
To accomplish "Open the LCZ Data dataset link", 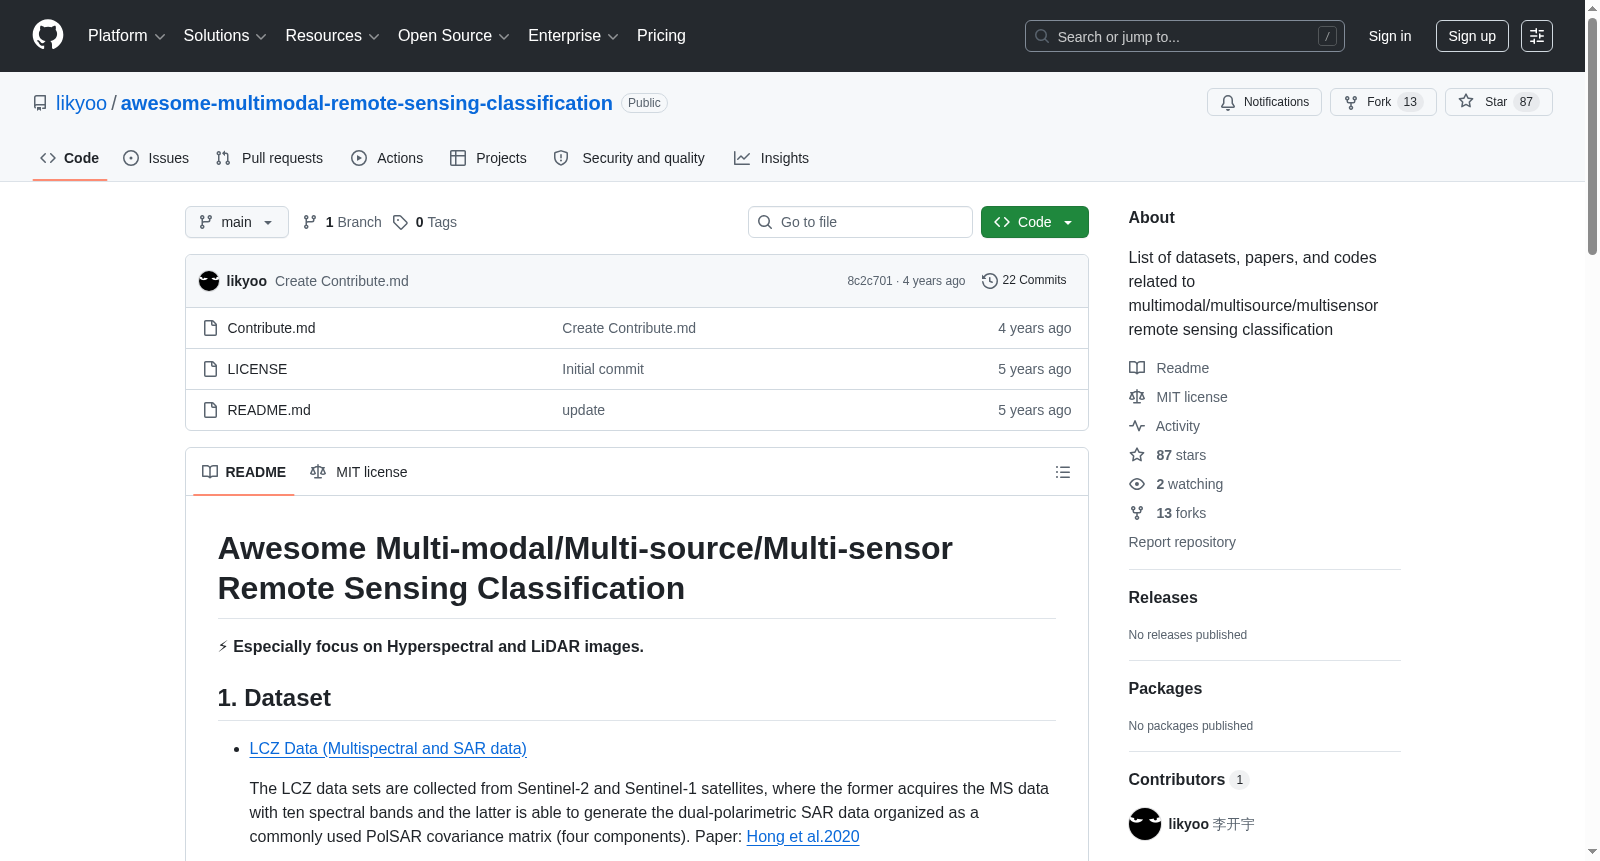I will pos(388,748).
